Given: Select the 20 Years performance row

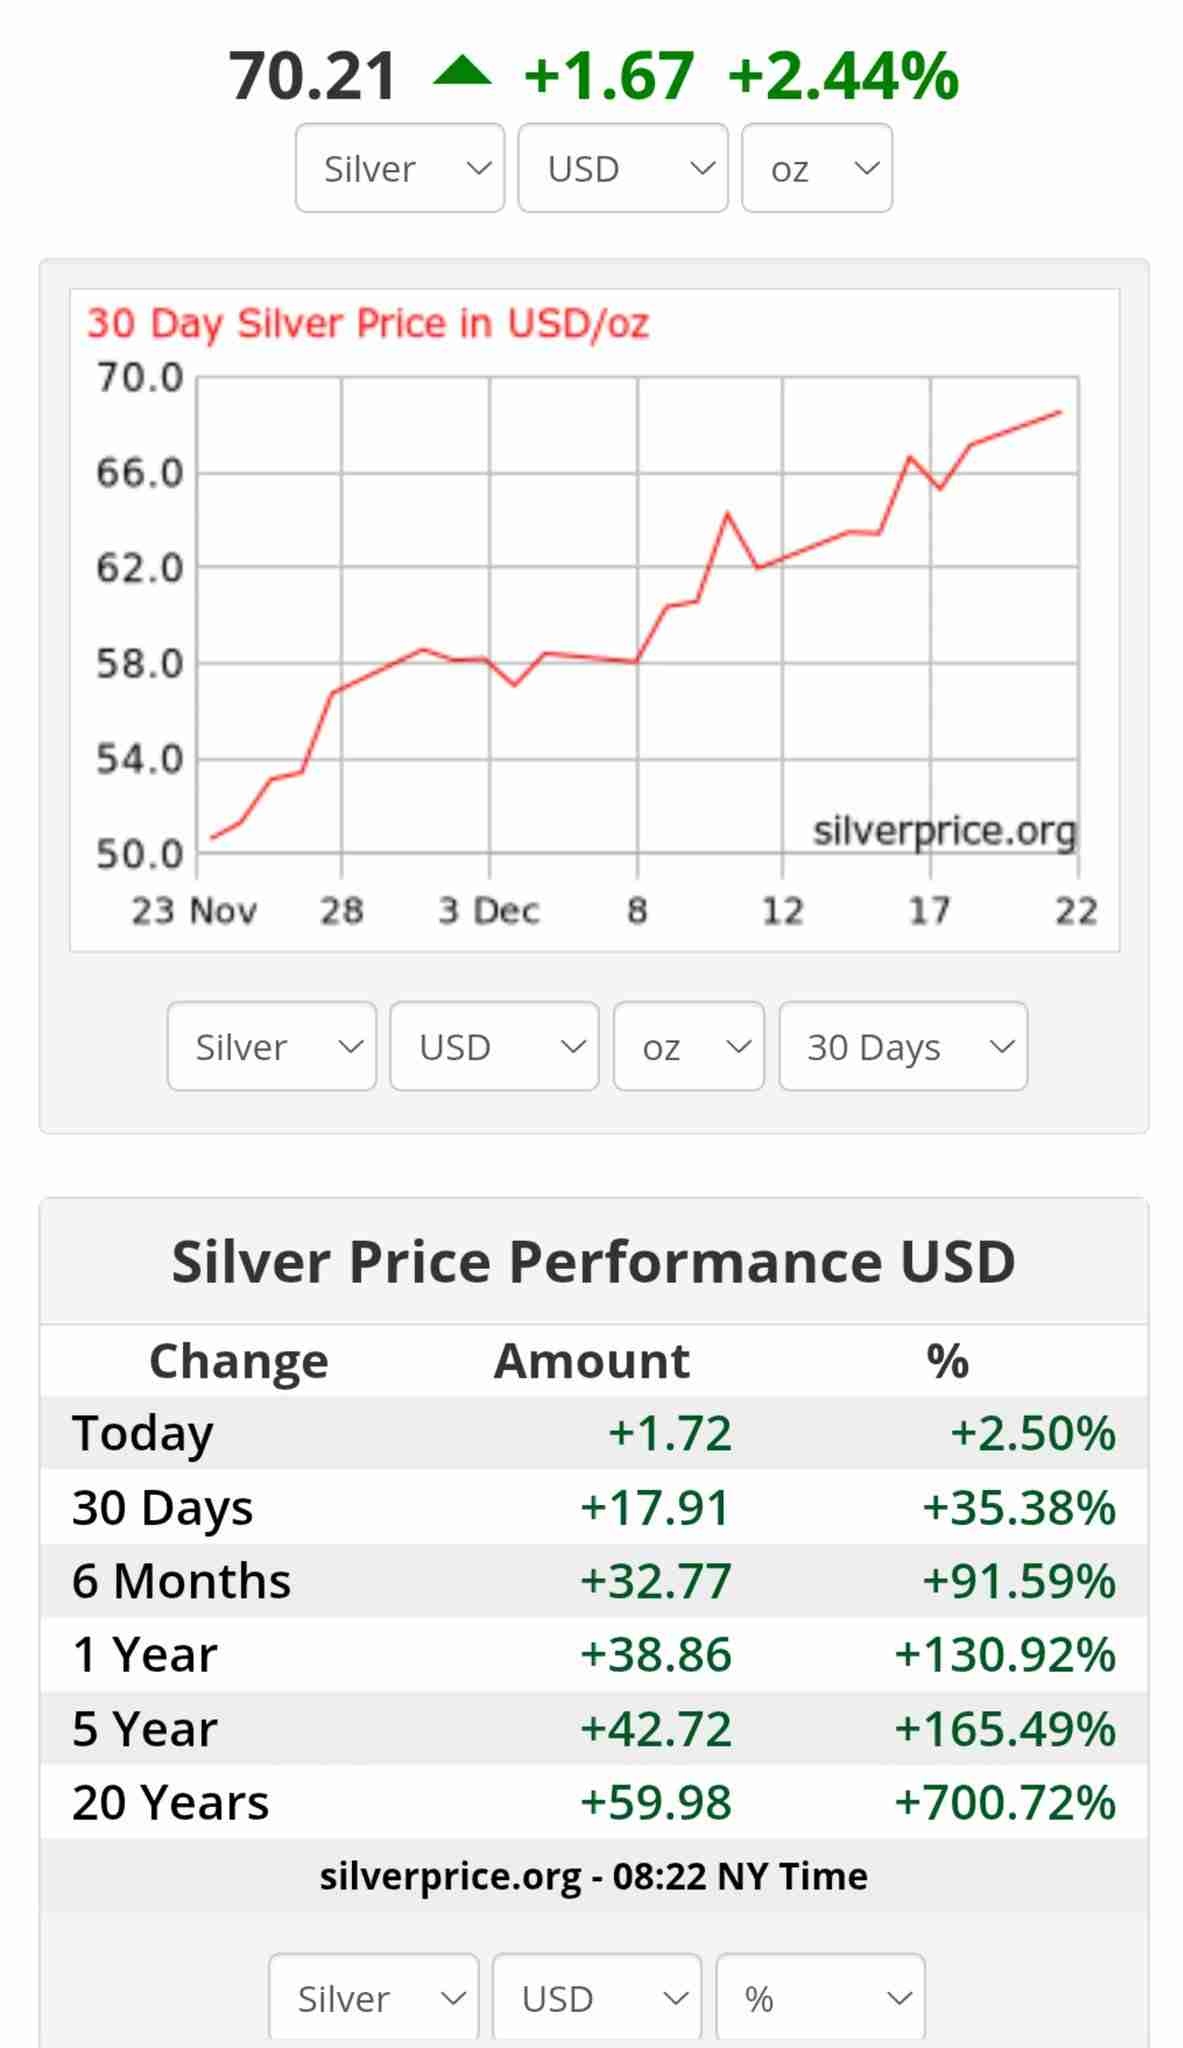Looking at the screenshot, I should [x=593, y=1802].
